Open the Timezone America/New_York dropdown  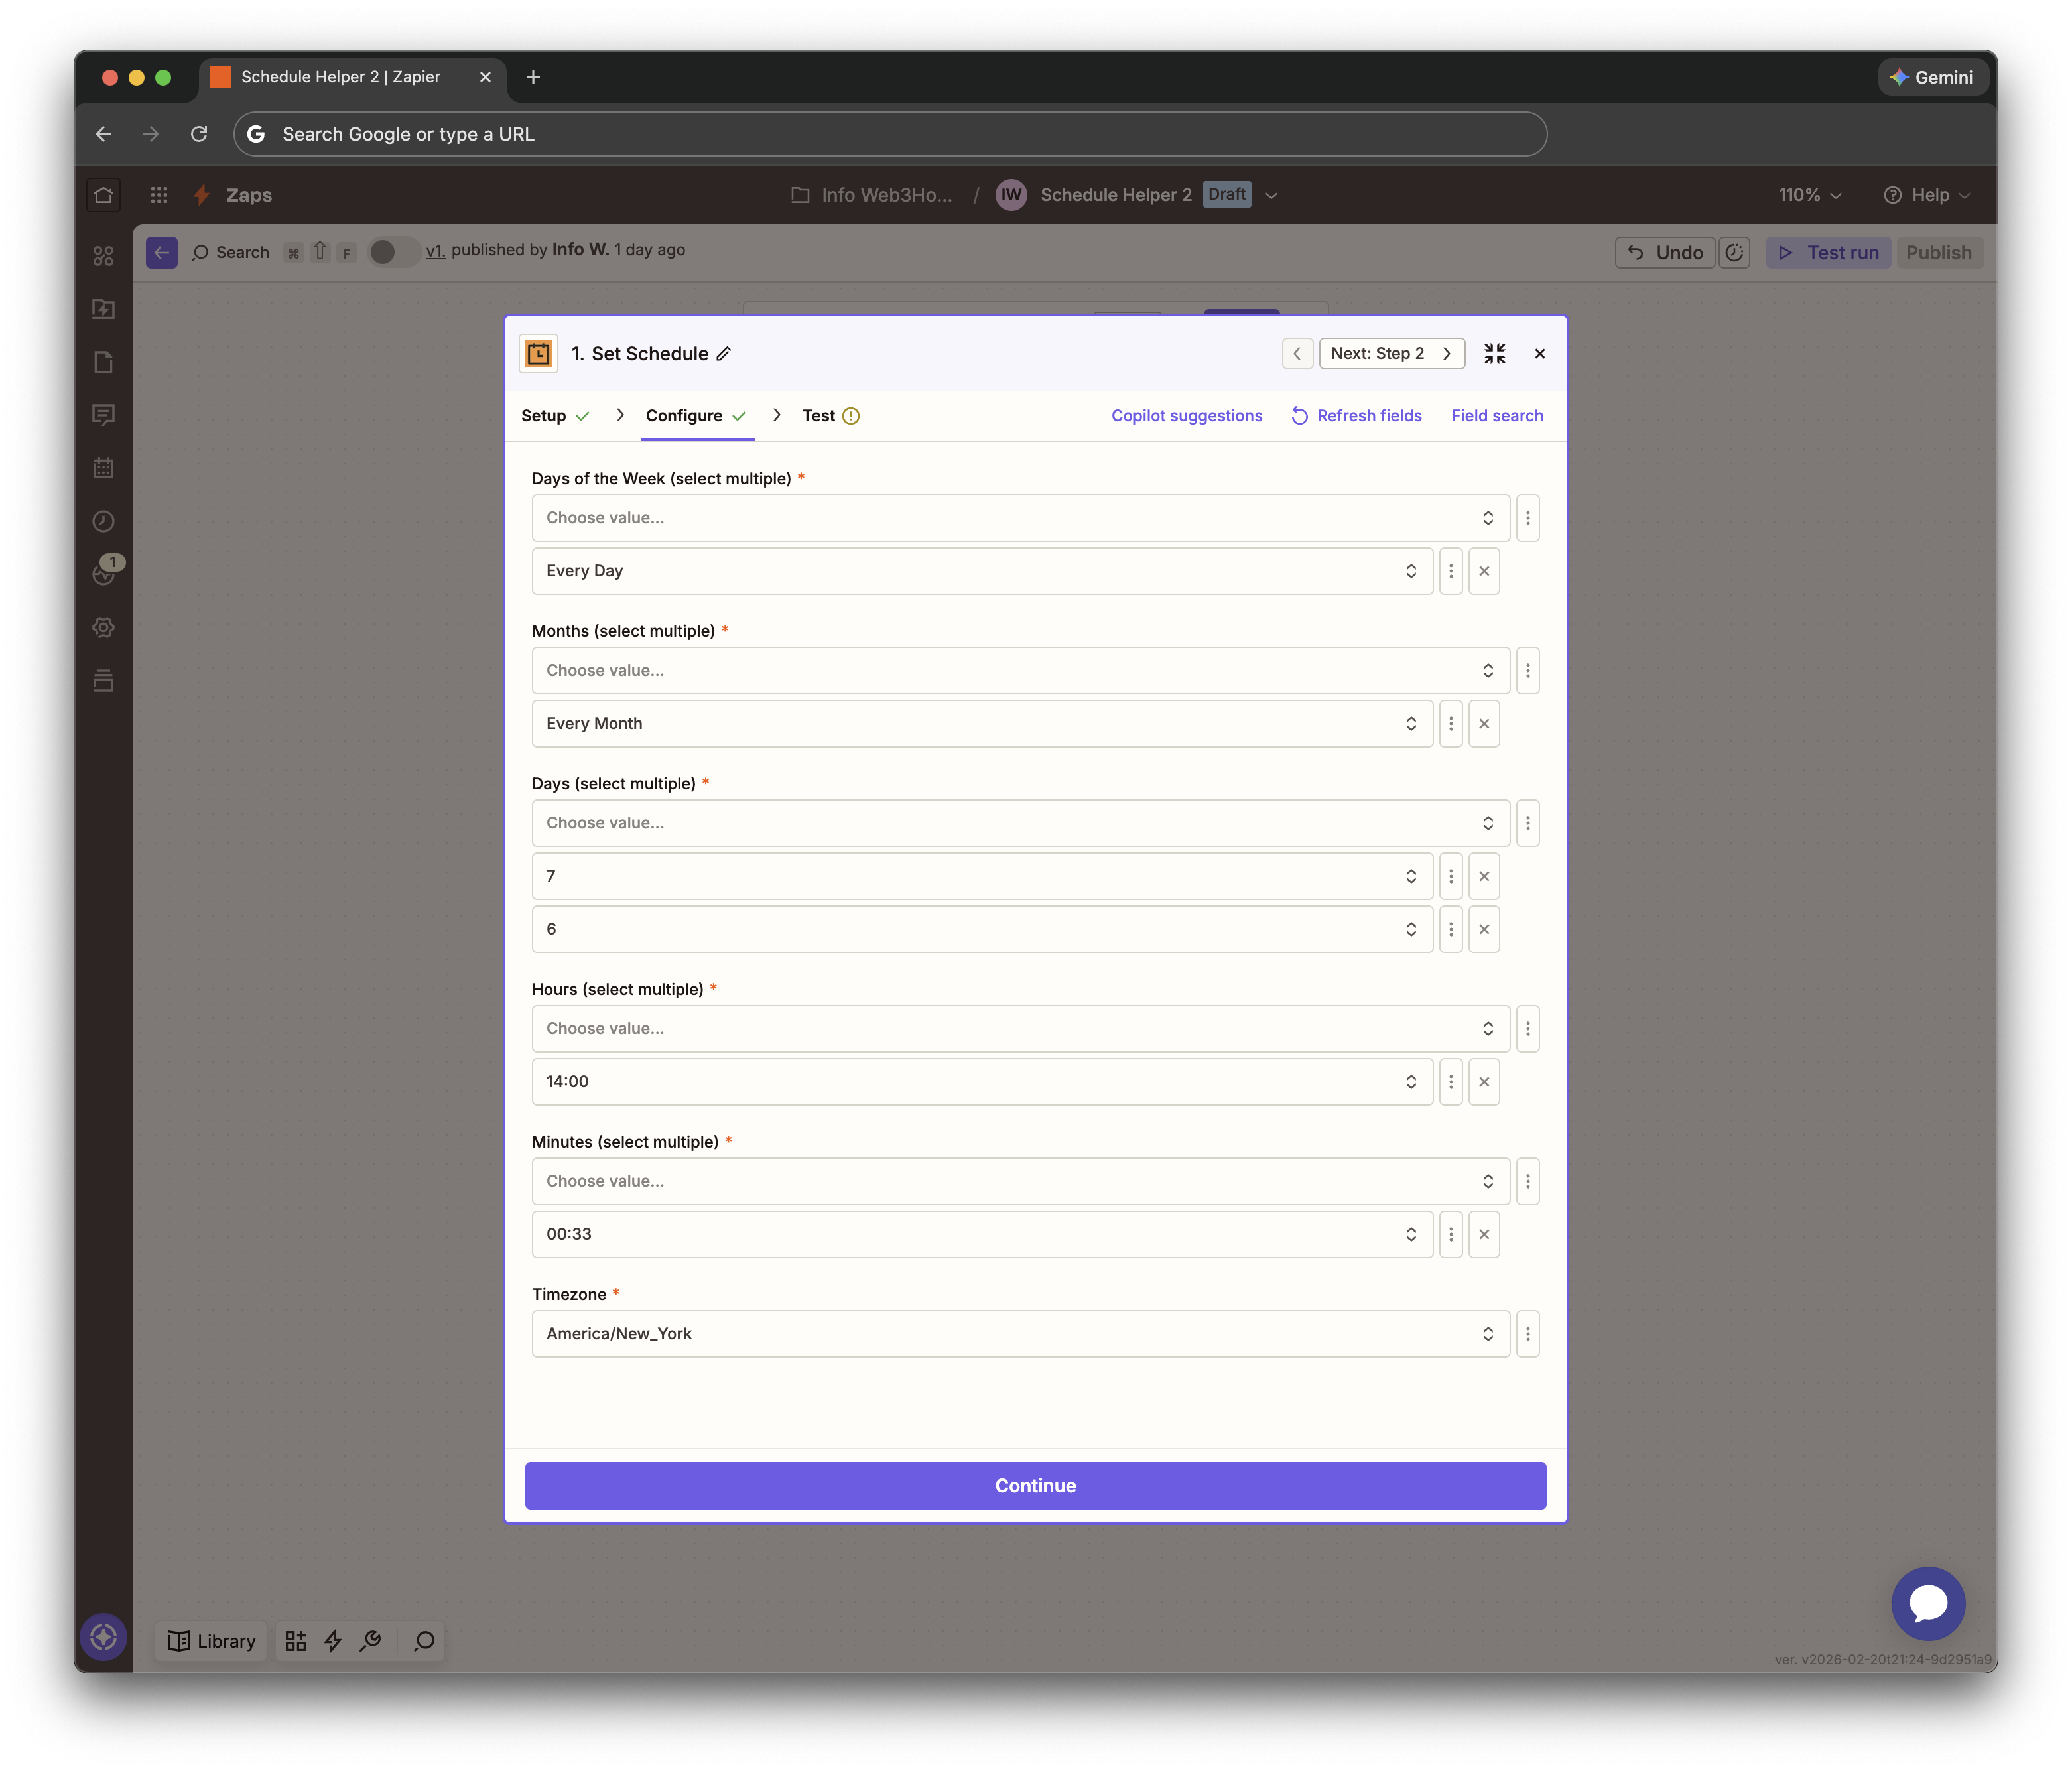click(x=1020, y=1334)
